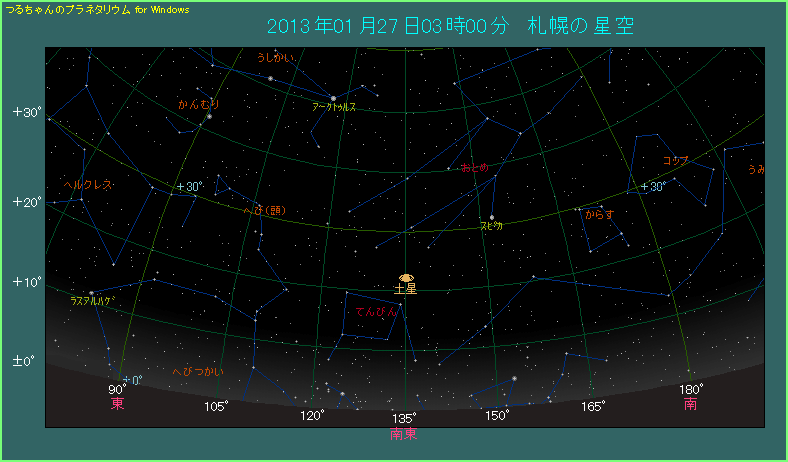Screen dimensions: 788x462
Task: Select the ヘルクレス constellation label
Action: tap(88, 185)
